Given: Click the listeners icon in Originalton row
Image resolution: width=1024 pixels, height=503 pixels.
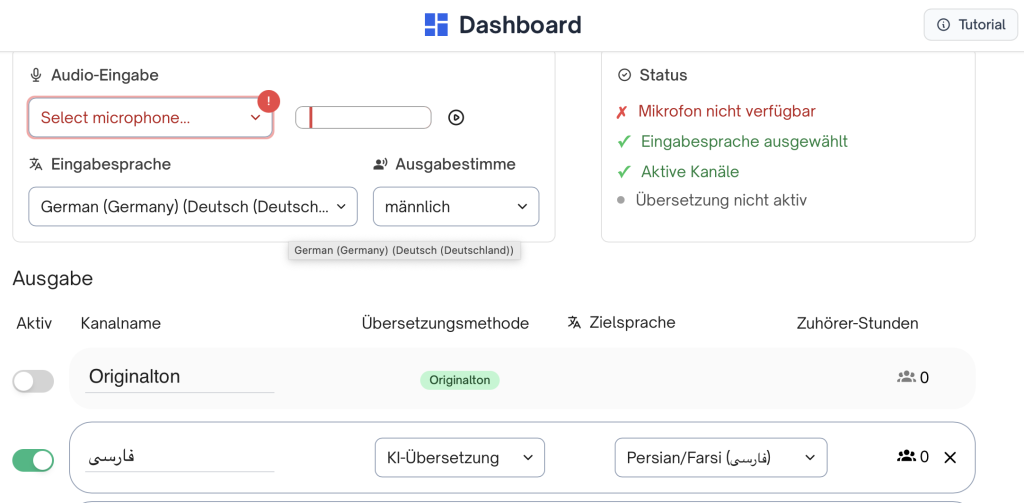Looking at the screenshot, I should pos(906,377).
